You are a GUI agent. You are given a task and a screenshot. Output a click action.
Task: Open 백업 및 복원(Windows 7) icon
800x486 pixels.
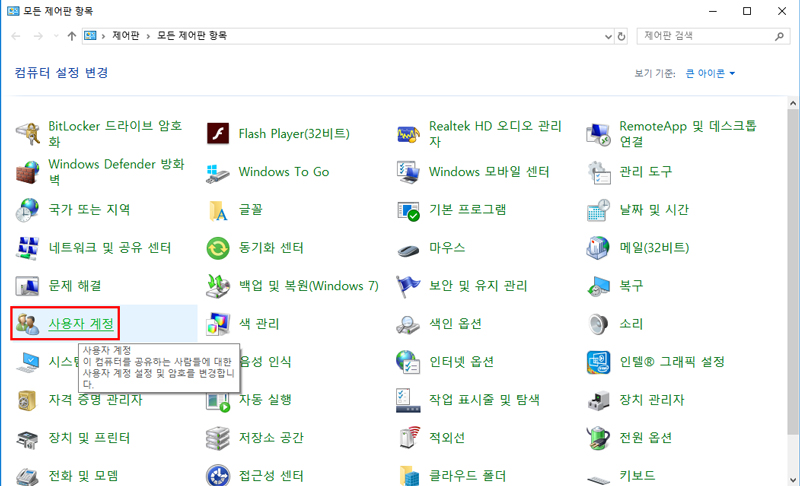tap(218, 286)
